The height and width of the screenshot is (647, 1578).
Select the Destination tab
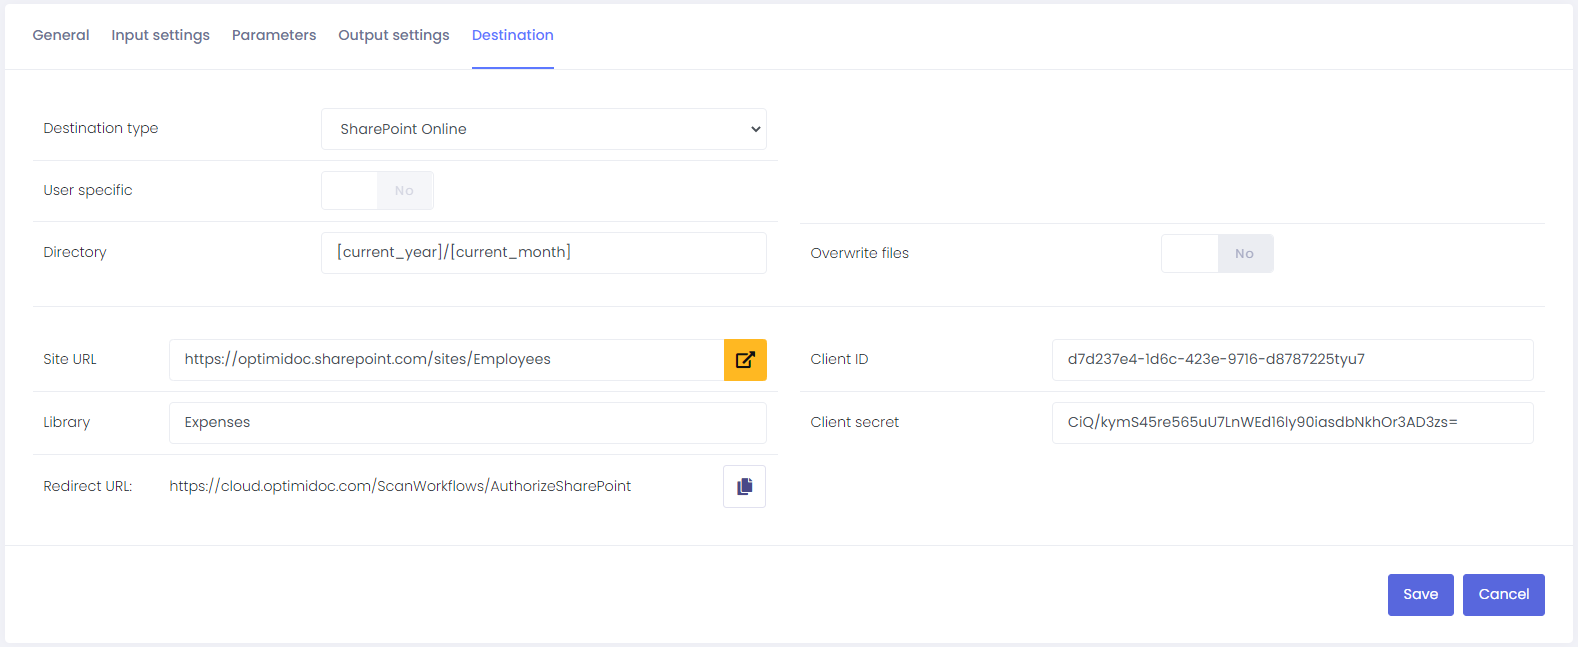click(513, 35)
